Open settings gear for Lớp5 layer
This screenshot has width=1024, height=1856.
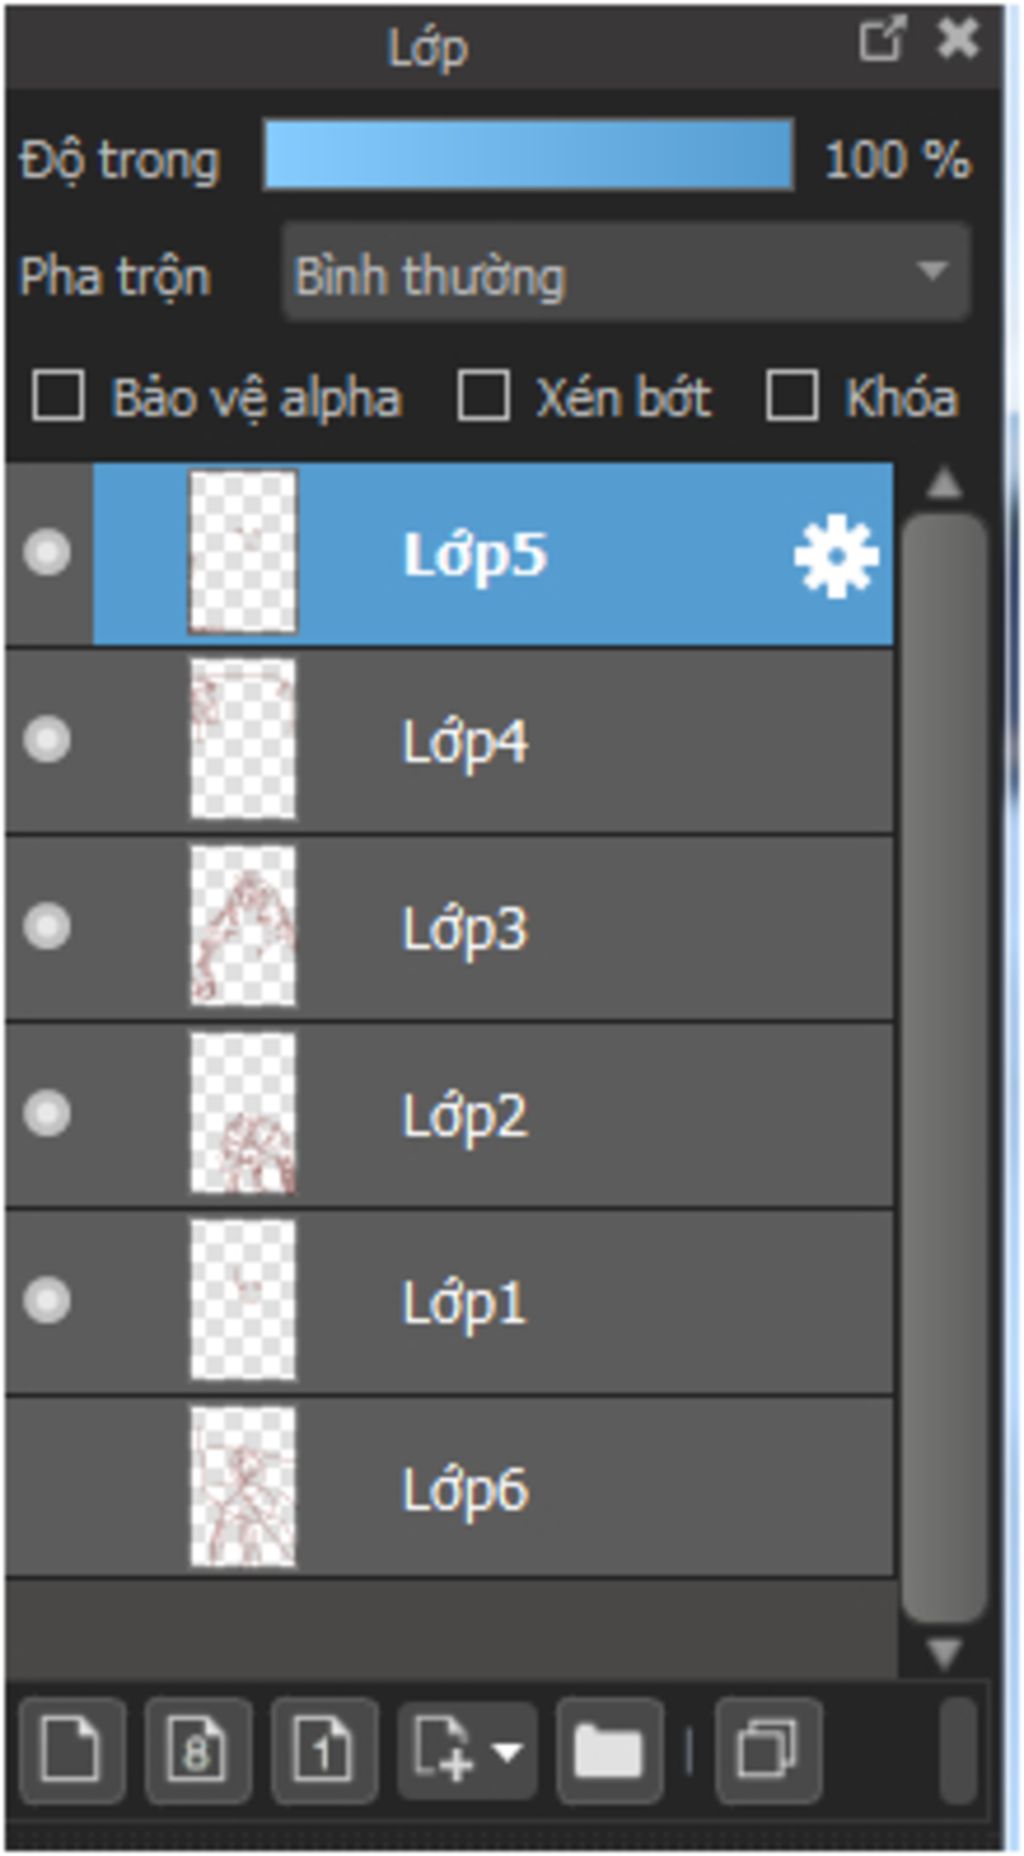point(836,556)
